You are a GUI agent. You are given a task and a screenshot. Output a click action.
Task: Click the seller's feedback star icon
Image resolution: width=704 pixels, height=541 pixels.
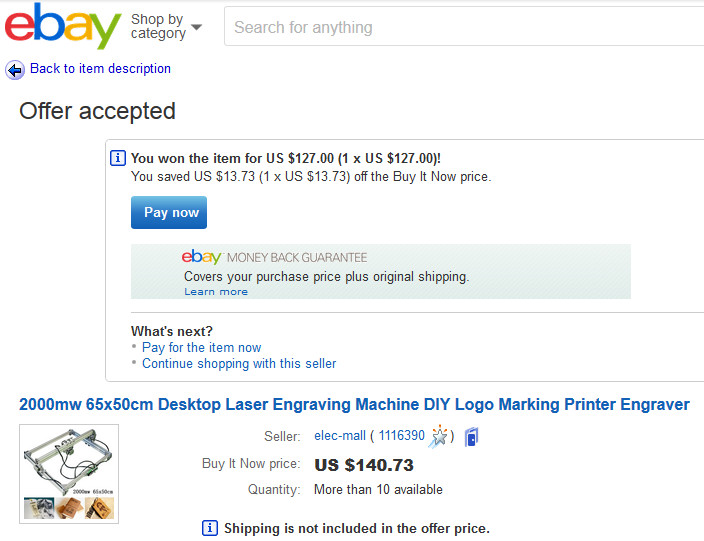(x=438, y=436)
